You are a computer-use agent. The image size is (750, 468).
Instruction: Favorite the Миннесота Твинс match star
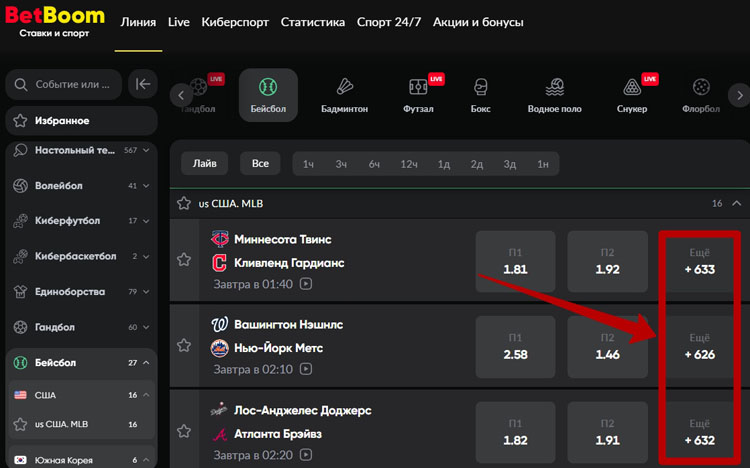click(x=184, y=260)
